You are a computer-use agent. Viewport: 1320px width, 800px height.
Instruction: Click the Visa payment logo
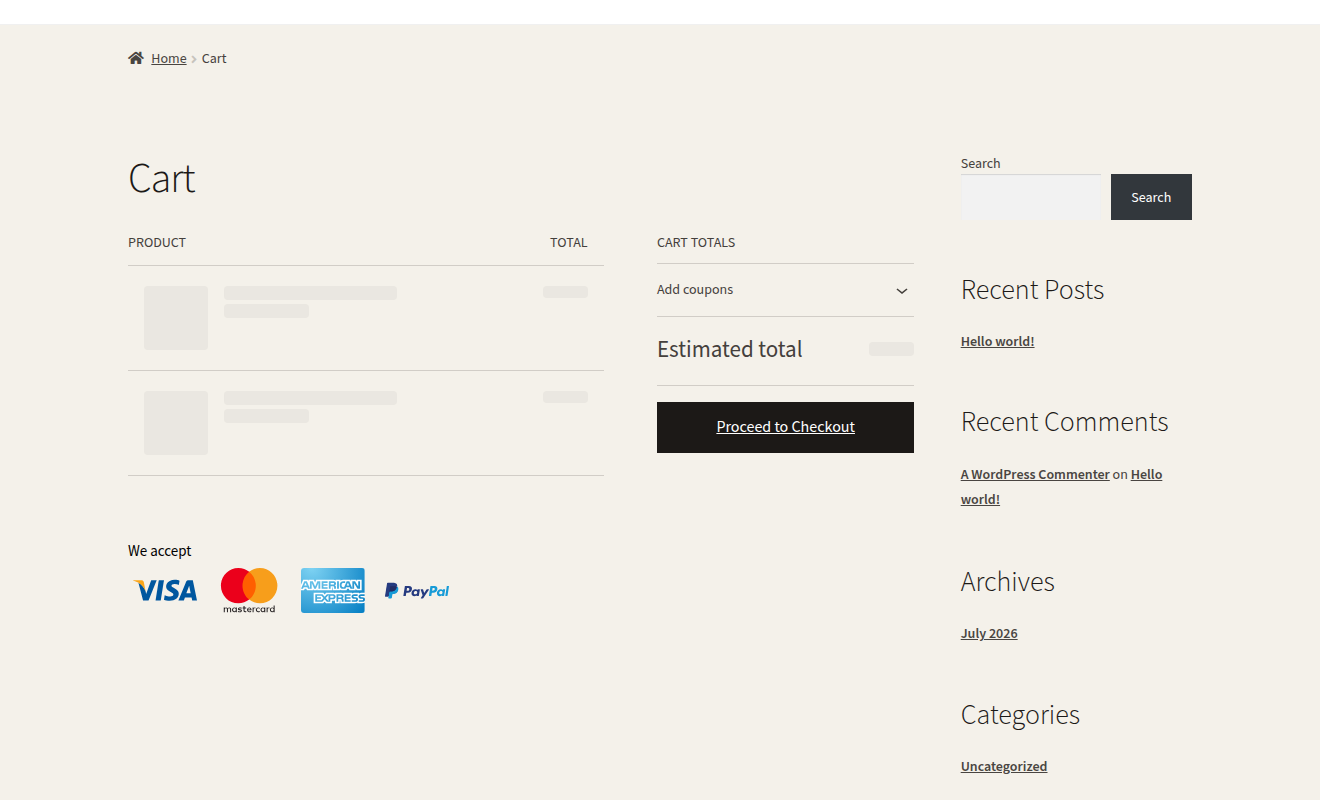pyautogui.click(x=165, y=591)
